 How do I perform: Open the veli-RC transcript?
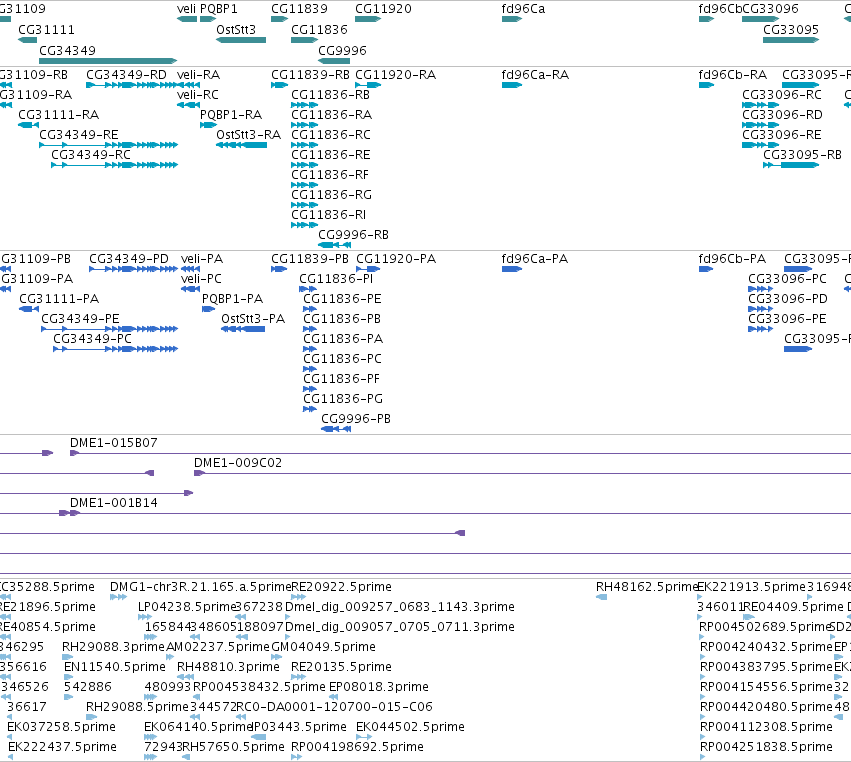[x=198, y=95]
